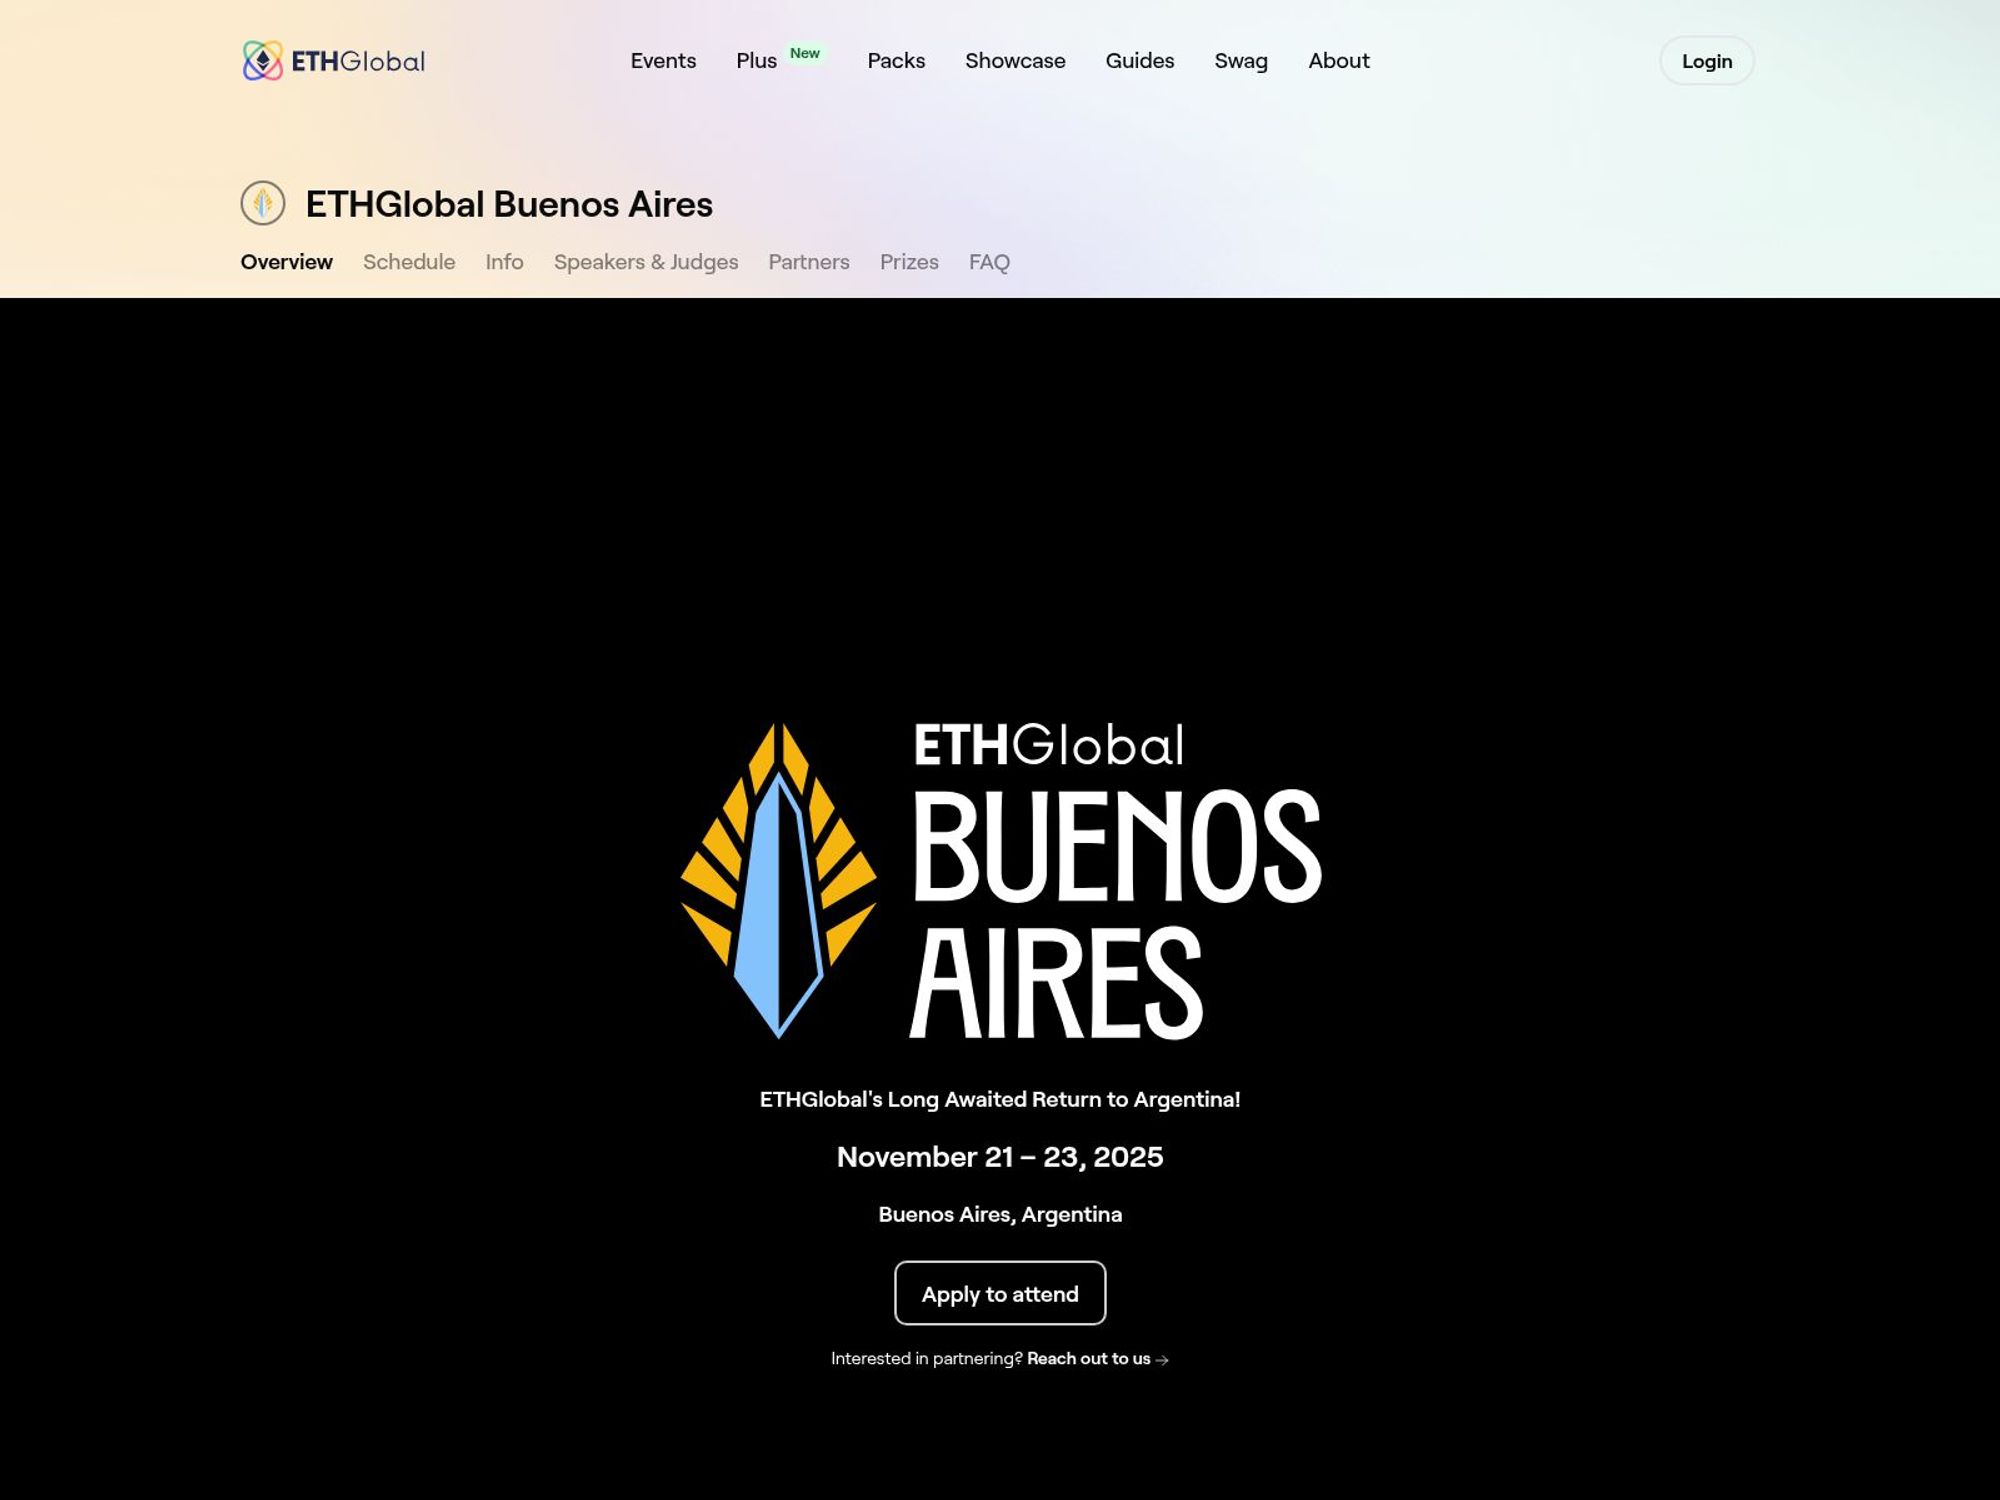2000x1500 pixels.
Task: Open the Partners tab
Action: 809,262
